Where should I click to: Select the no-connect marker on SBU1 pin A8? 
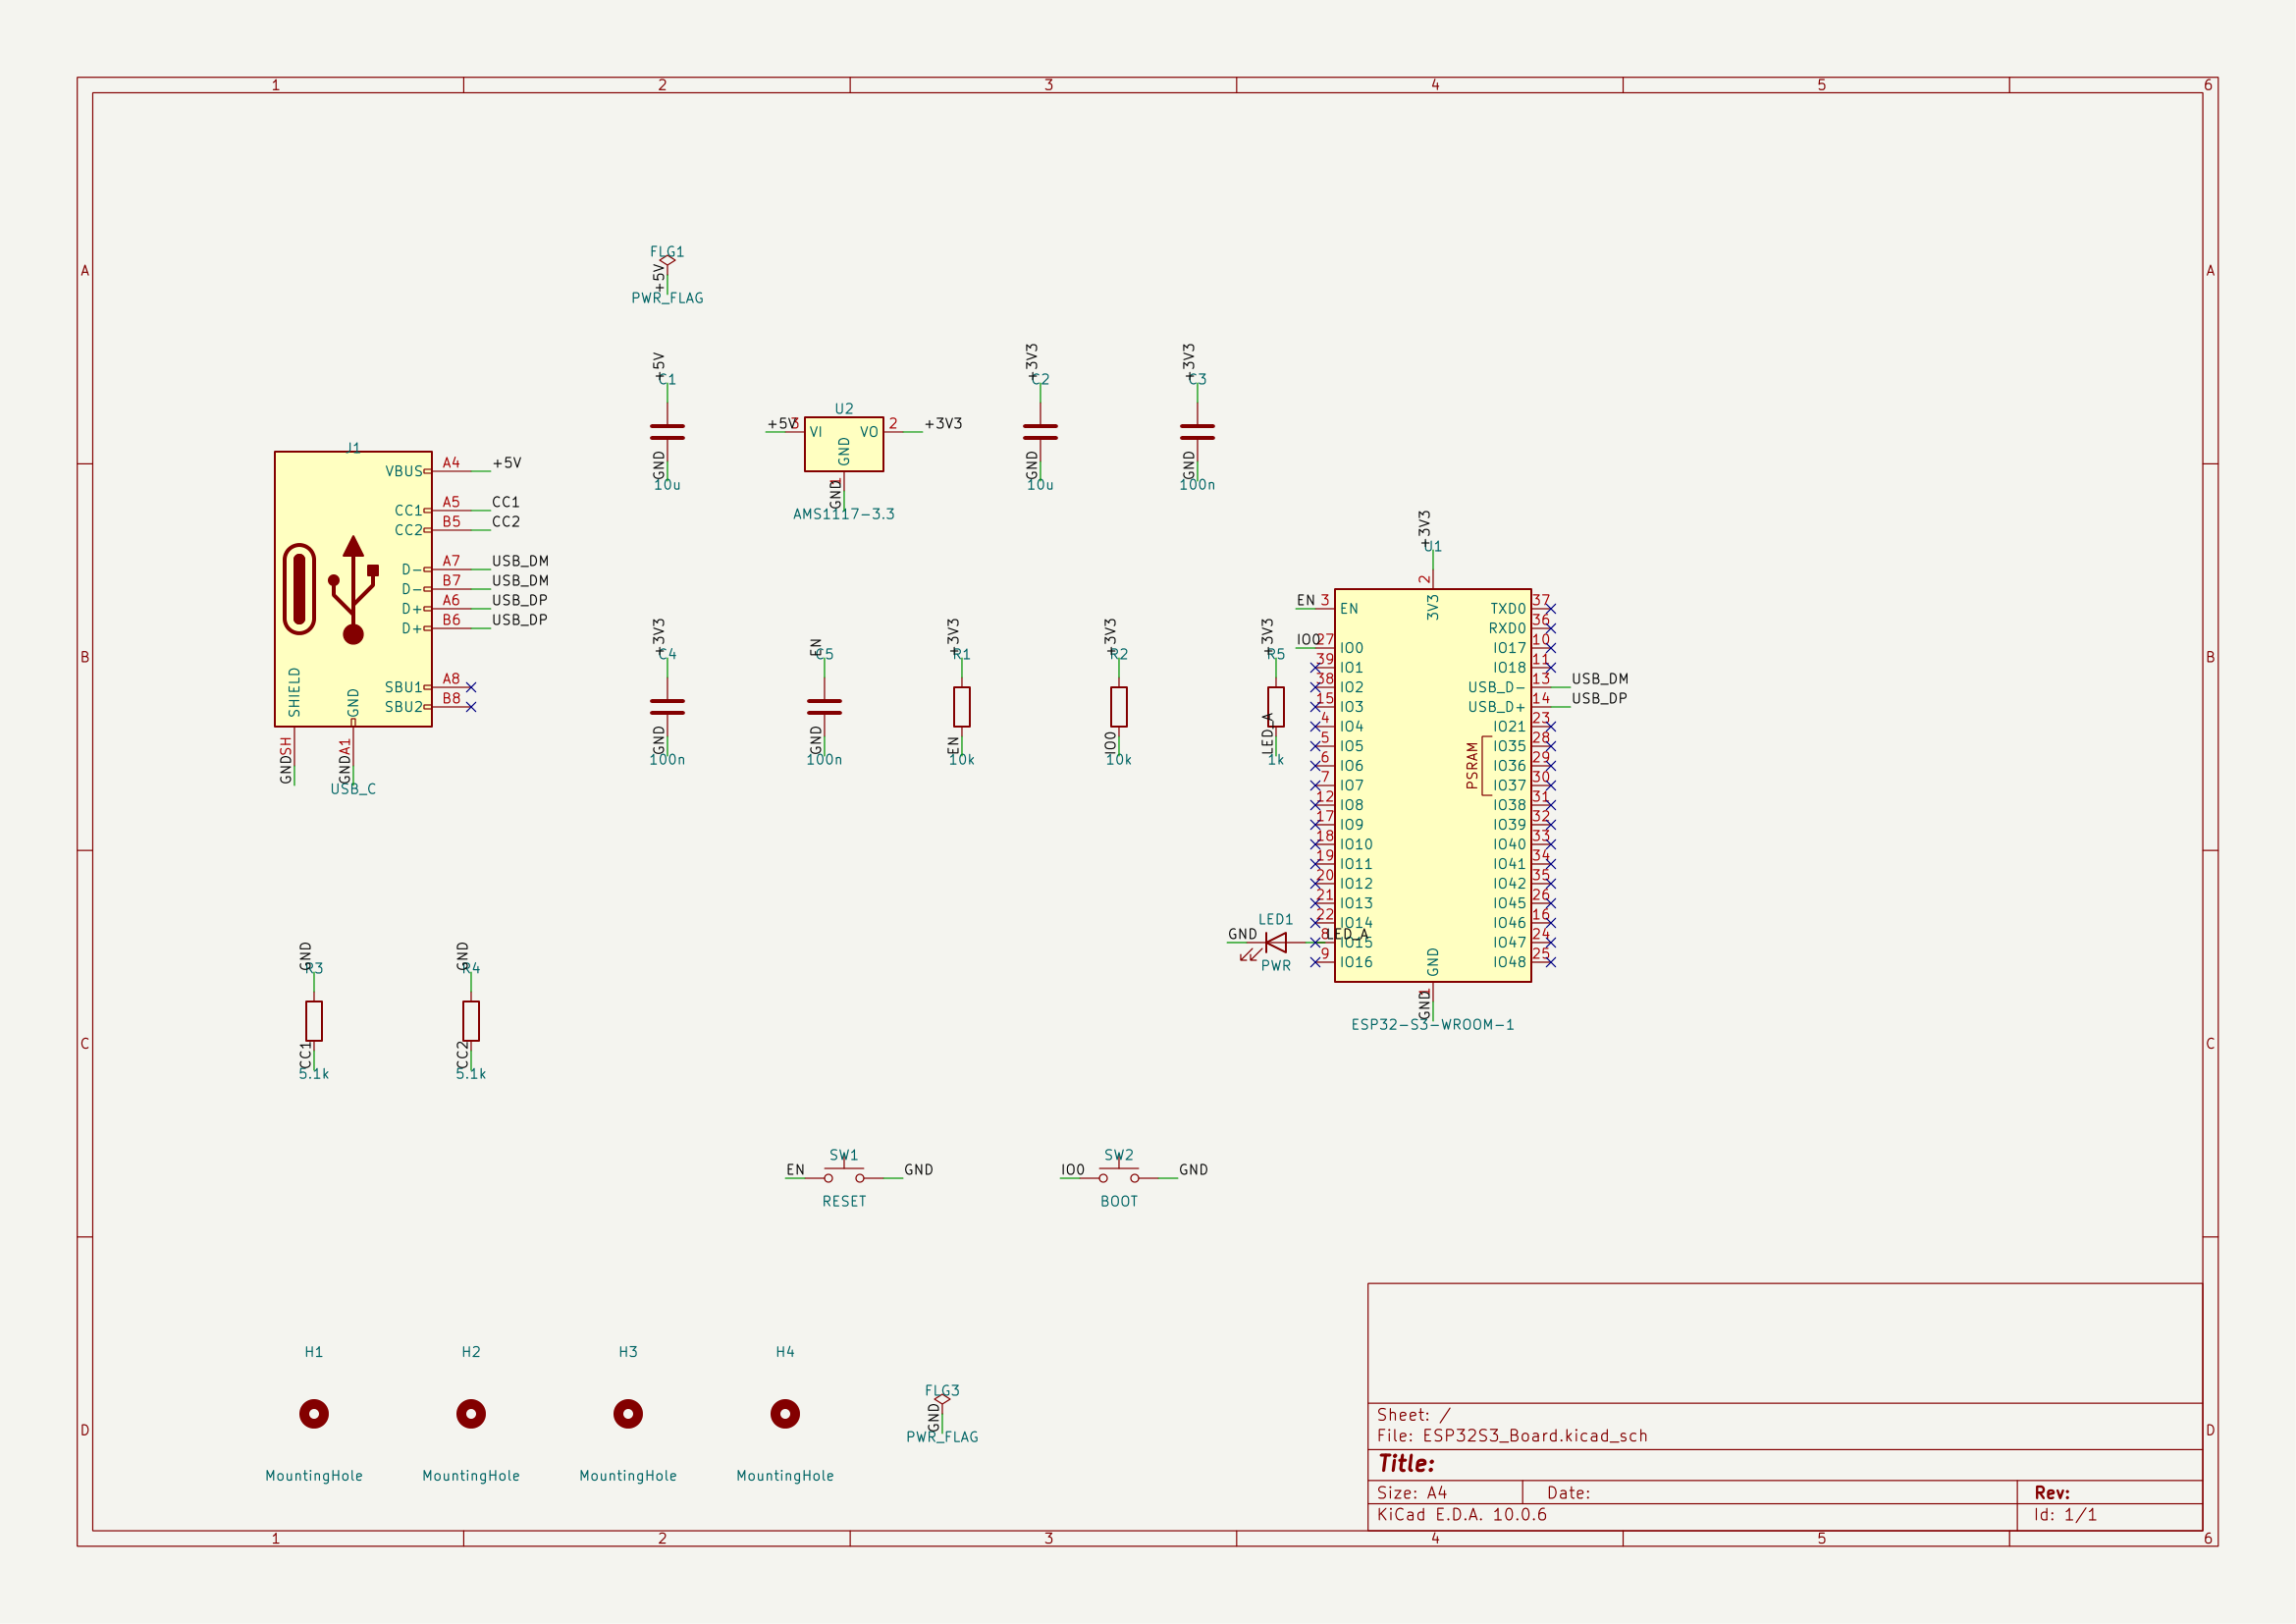coord(471,688)
